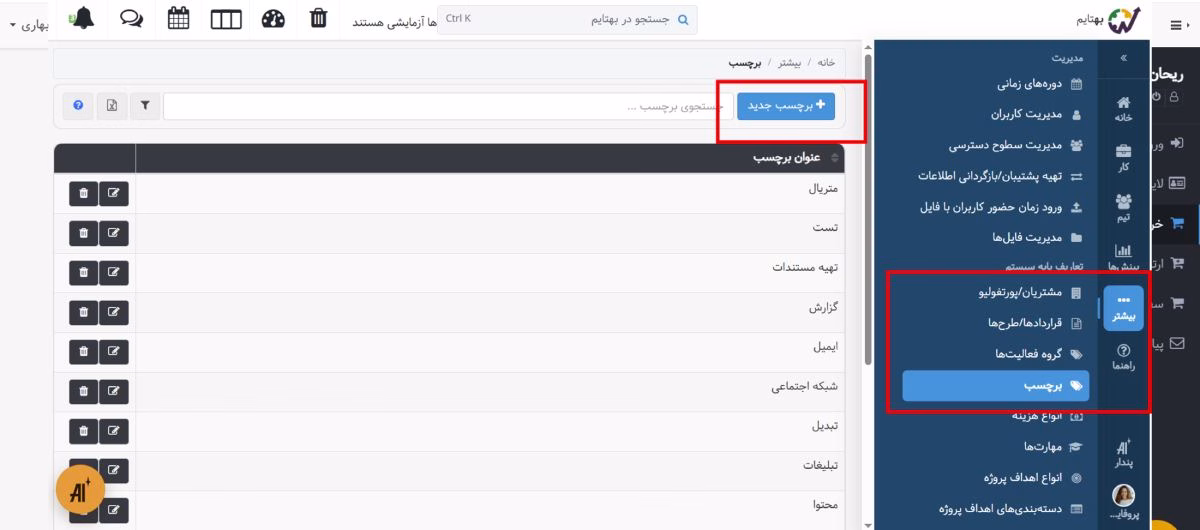1200x530 pixels.
Task: Go to بیشتر breadcrumb link
Action: (x=790, y=63)
